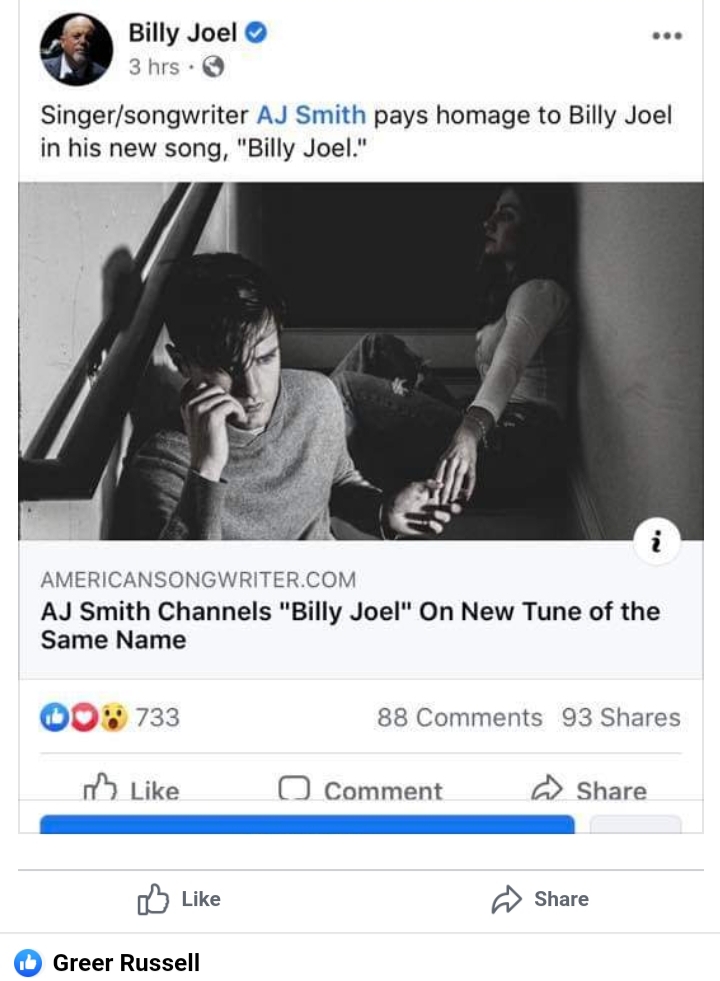This screenshot has width=720, height=981.
Task: Click Comment on the embedded post
Action: pyautogui.click(x=360, y=789)
